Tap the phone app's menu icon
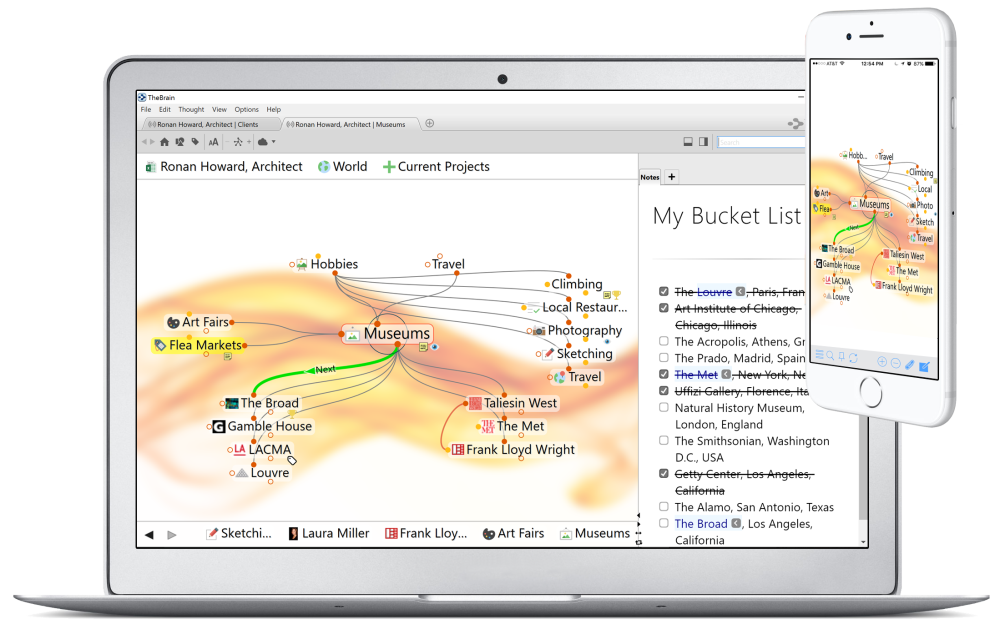This screenshot has width=1000, height=624. click(820, 355)
